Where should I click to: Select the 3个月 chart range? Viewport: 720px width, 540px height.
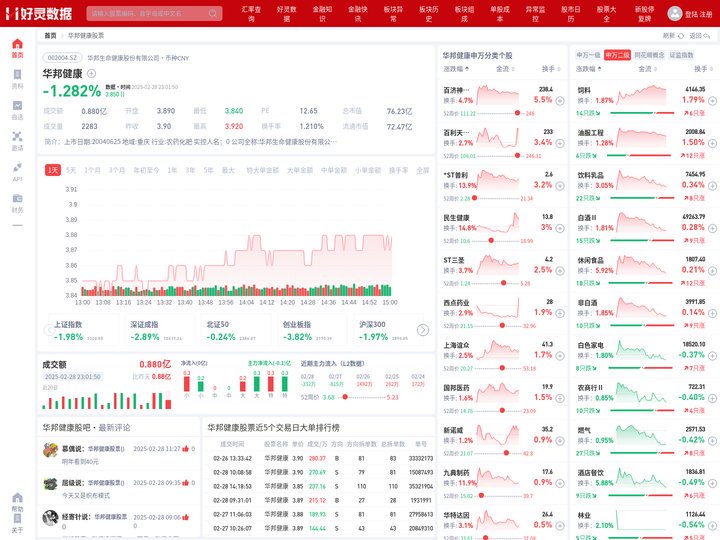tap(117, 170)
